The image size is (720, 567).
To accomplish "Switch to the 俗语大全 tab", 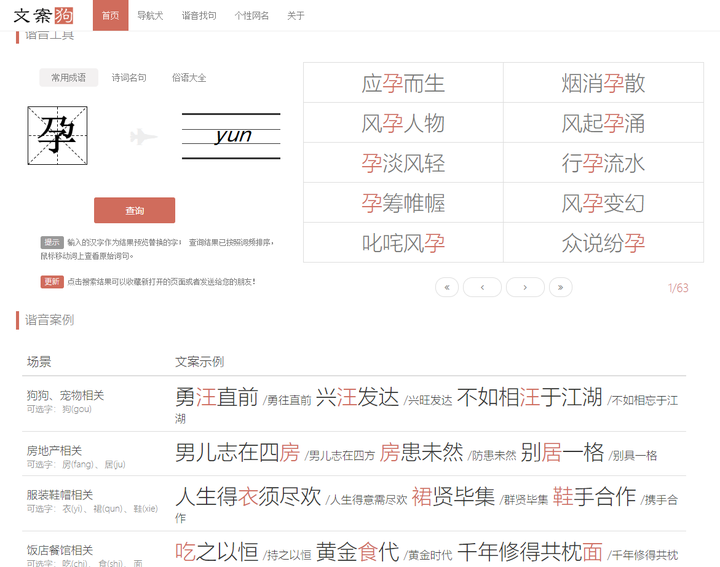I will [189, 78].
